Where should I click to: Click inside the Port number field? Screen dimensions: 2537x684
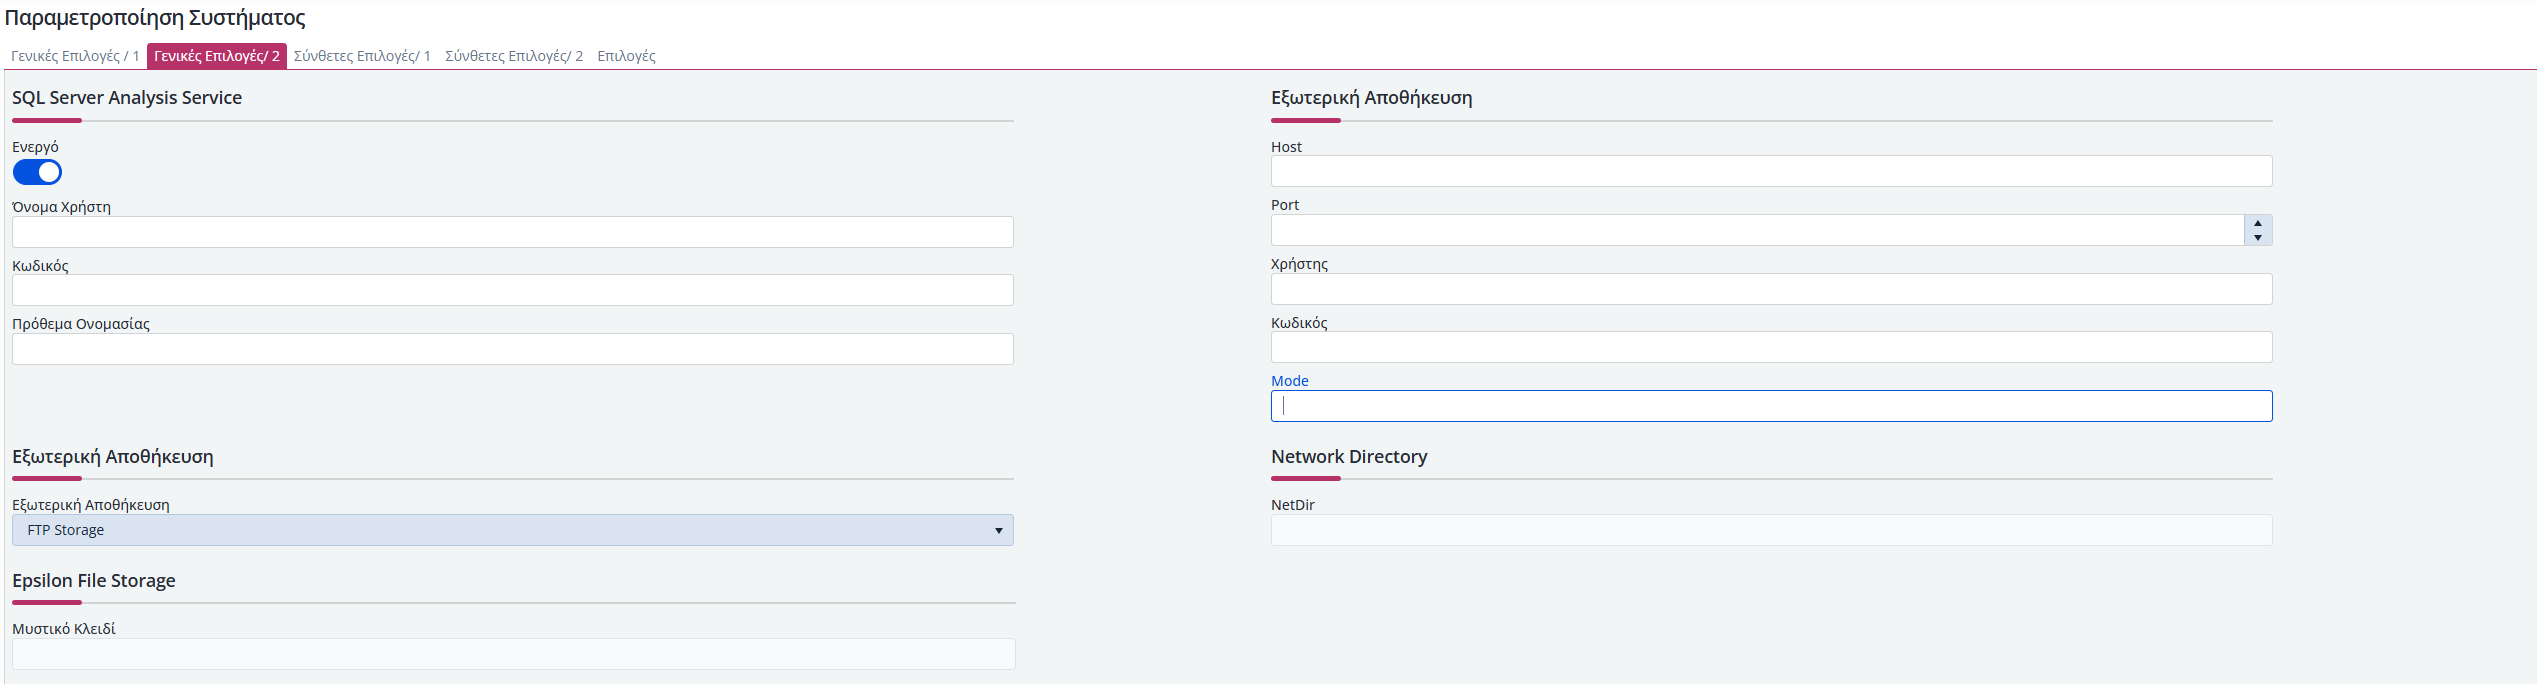click(x=1757, y=230)
